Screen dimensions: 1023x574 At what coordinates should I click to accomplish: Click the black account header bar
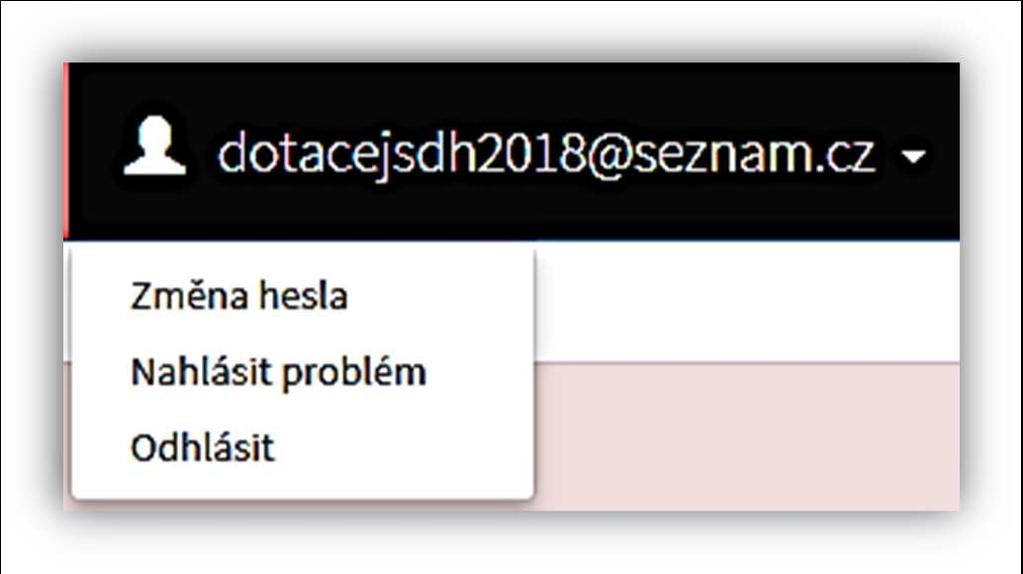click(x=514, y=151)
